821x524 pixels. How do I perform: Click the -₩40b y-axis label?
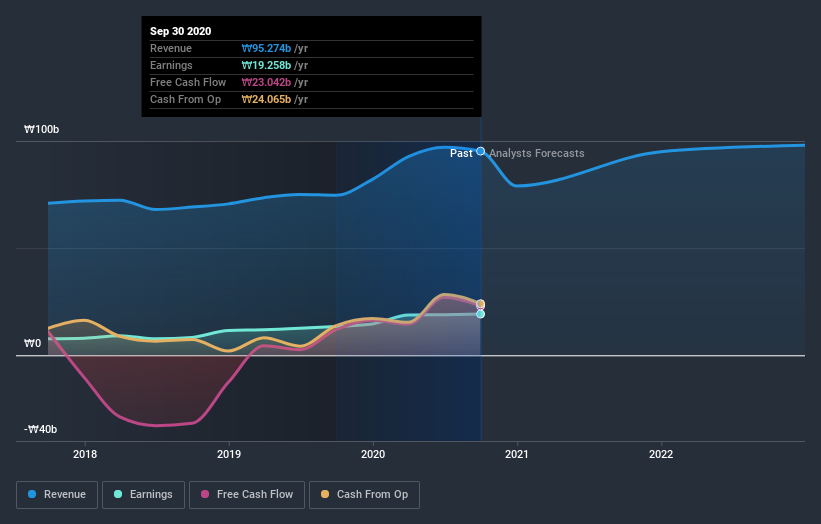[40, 429]
